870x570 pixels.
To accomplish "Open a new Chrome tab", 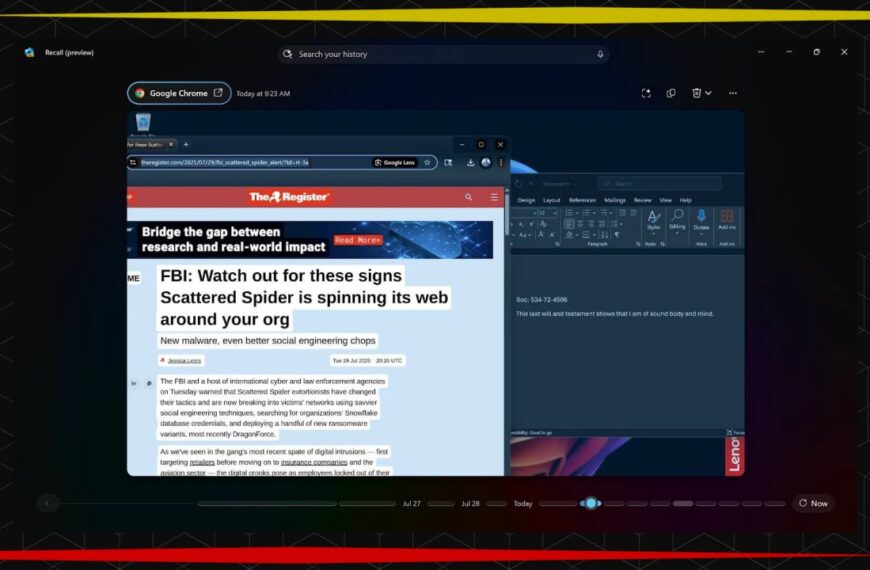I will (x=186, y=144).
